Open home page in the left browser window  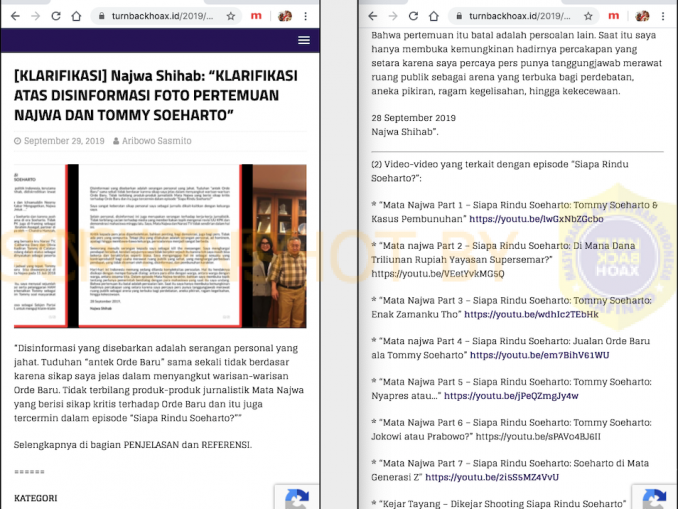pyautogui.click(x=76, y=16)
